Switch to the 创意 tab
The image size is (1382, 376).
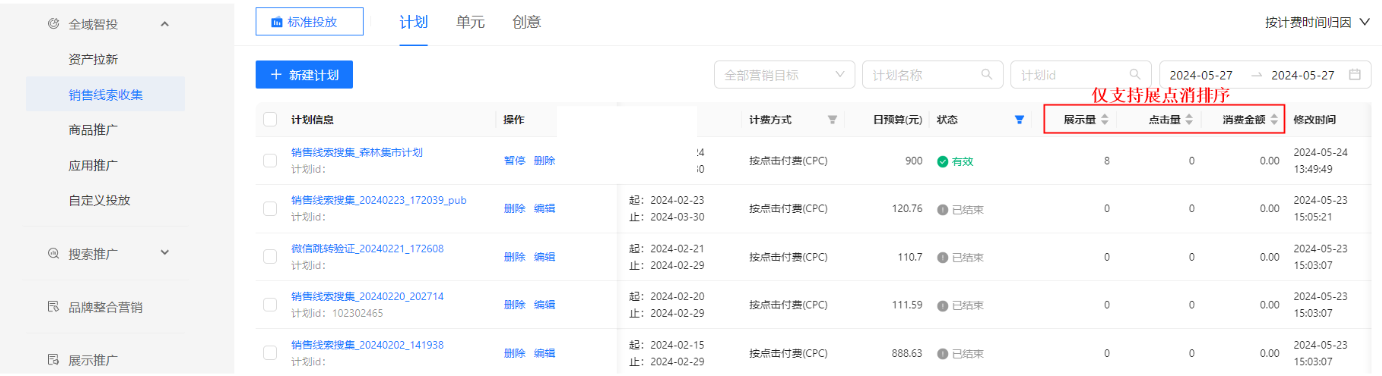tap(526, 22)
